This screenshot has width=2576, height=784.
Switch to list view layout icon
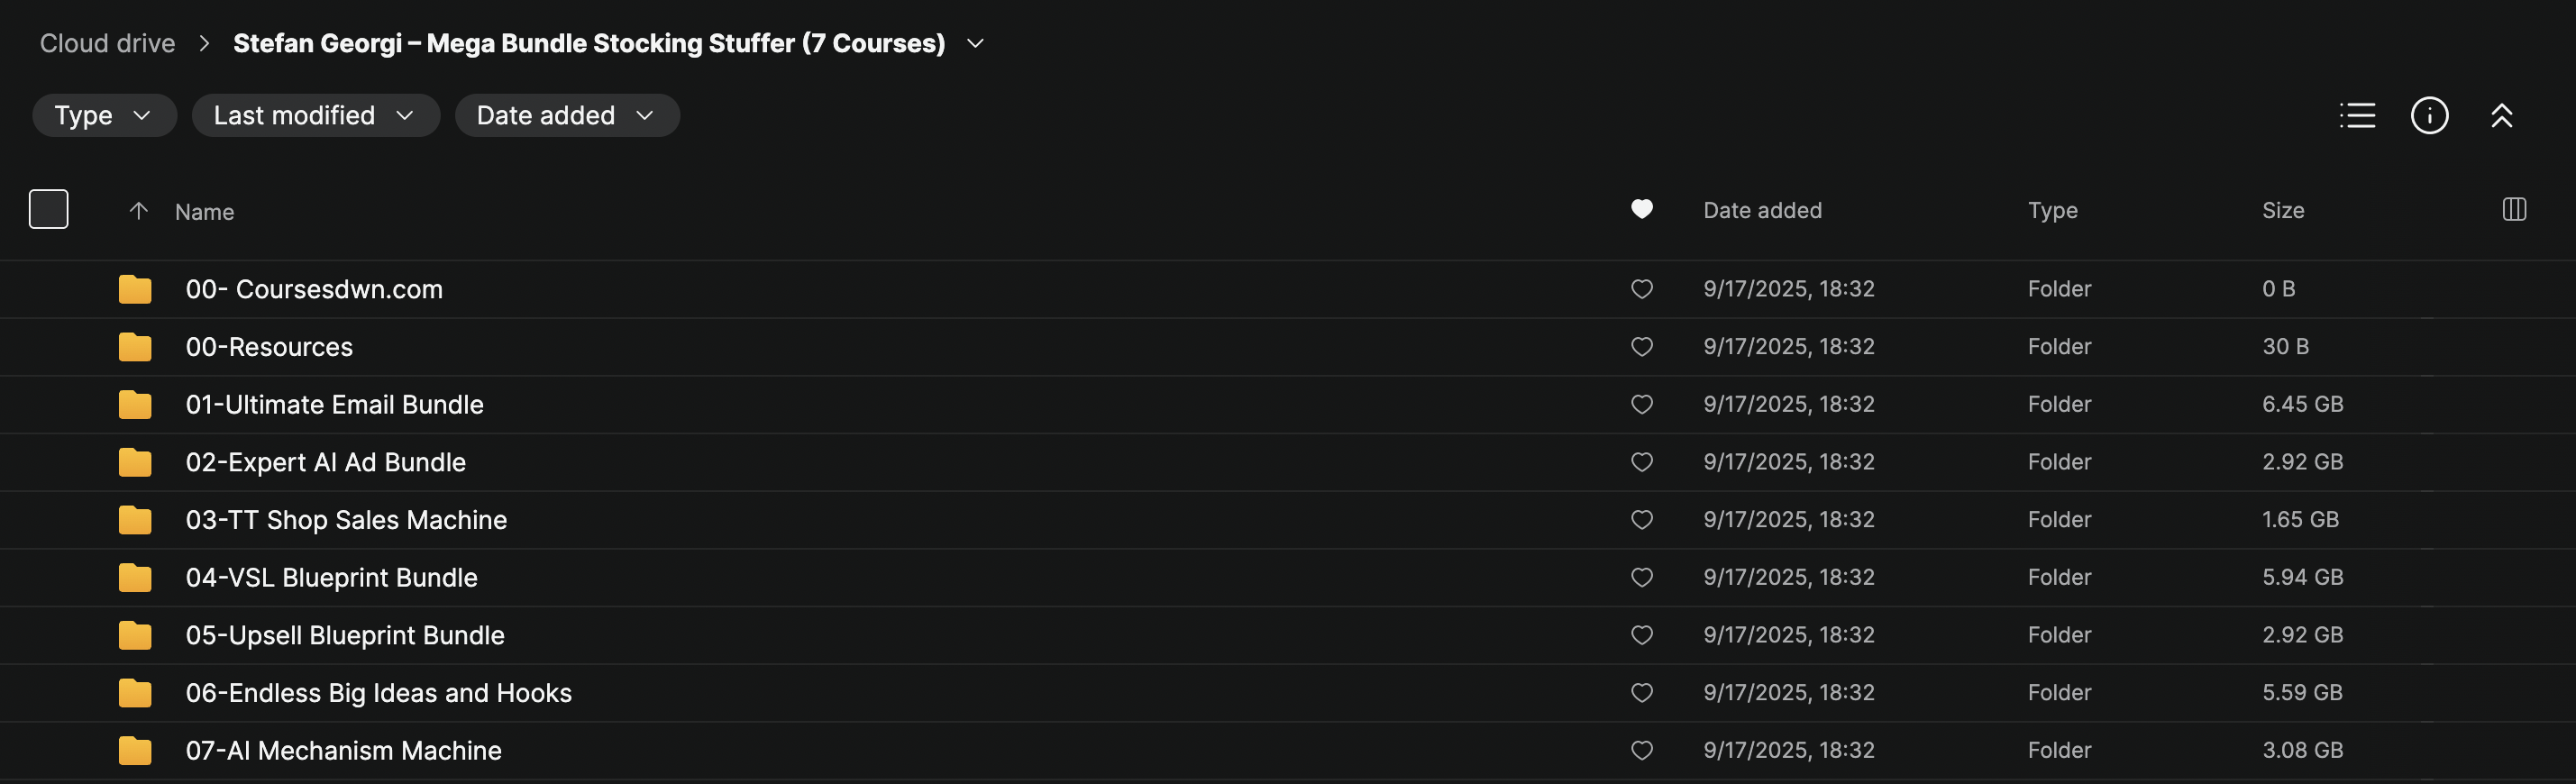point(2357,115)
